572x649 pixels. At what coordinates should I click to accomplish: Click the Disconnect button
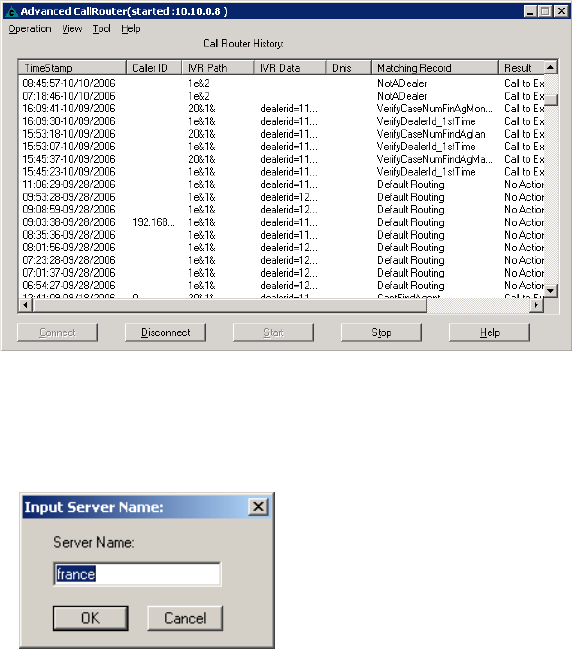point(166,332)
